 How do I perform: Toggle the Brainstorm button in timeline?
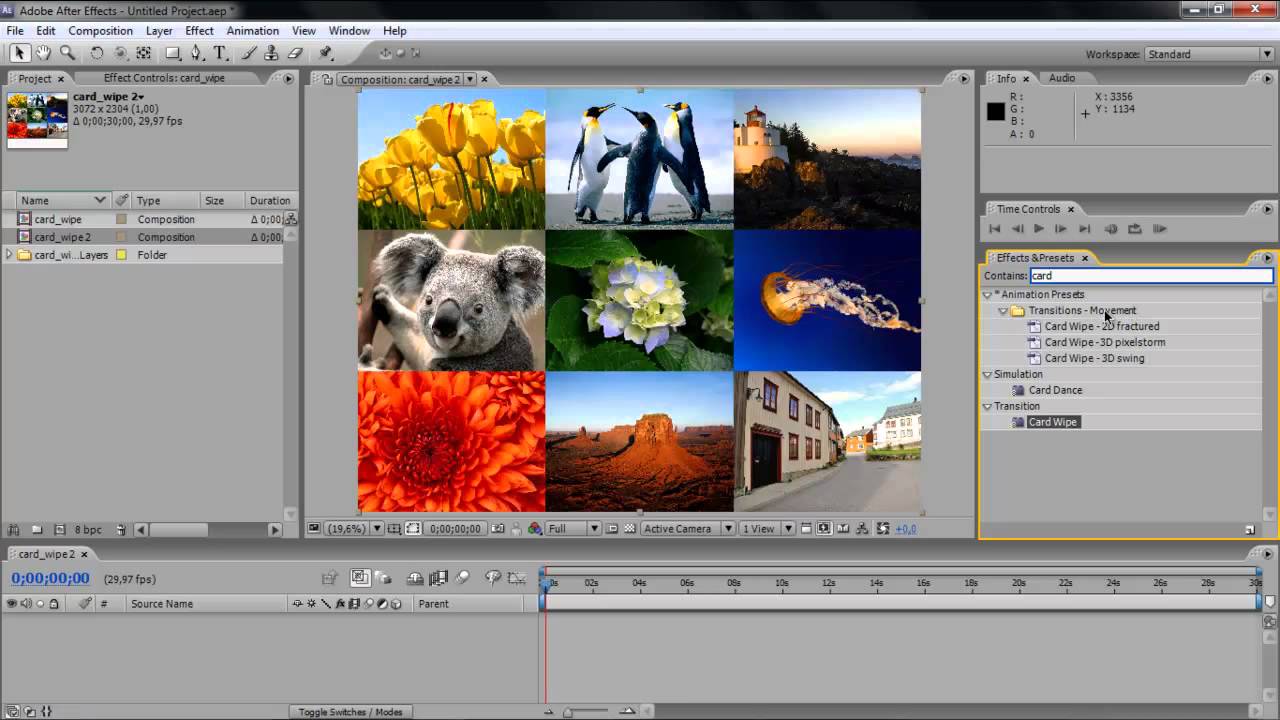(493, 578)
